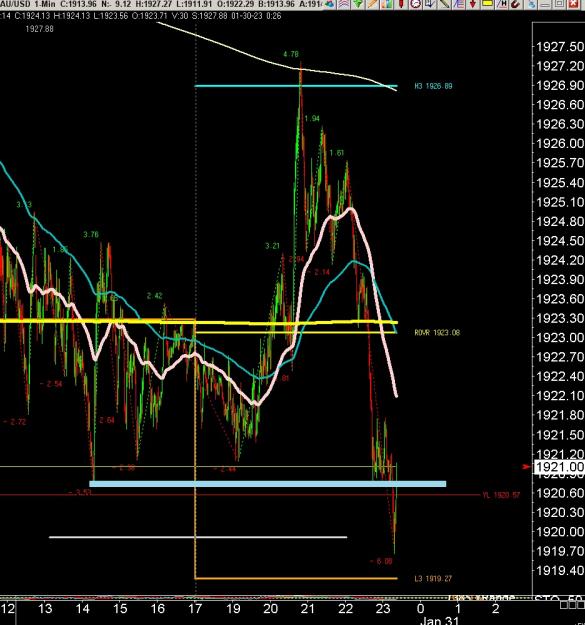Click the 1.94 green swing label
585x625 pixels.
(x=312, y=118)
